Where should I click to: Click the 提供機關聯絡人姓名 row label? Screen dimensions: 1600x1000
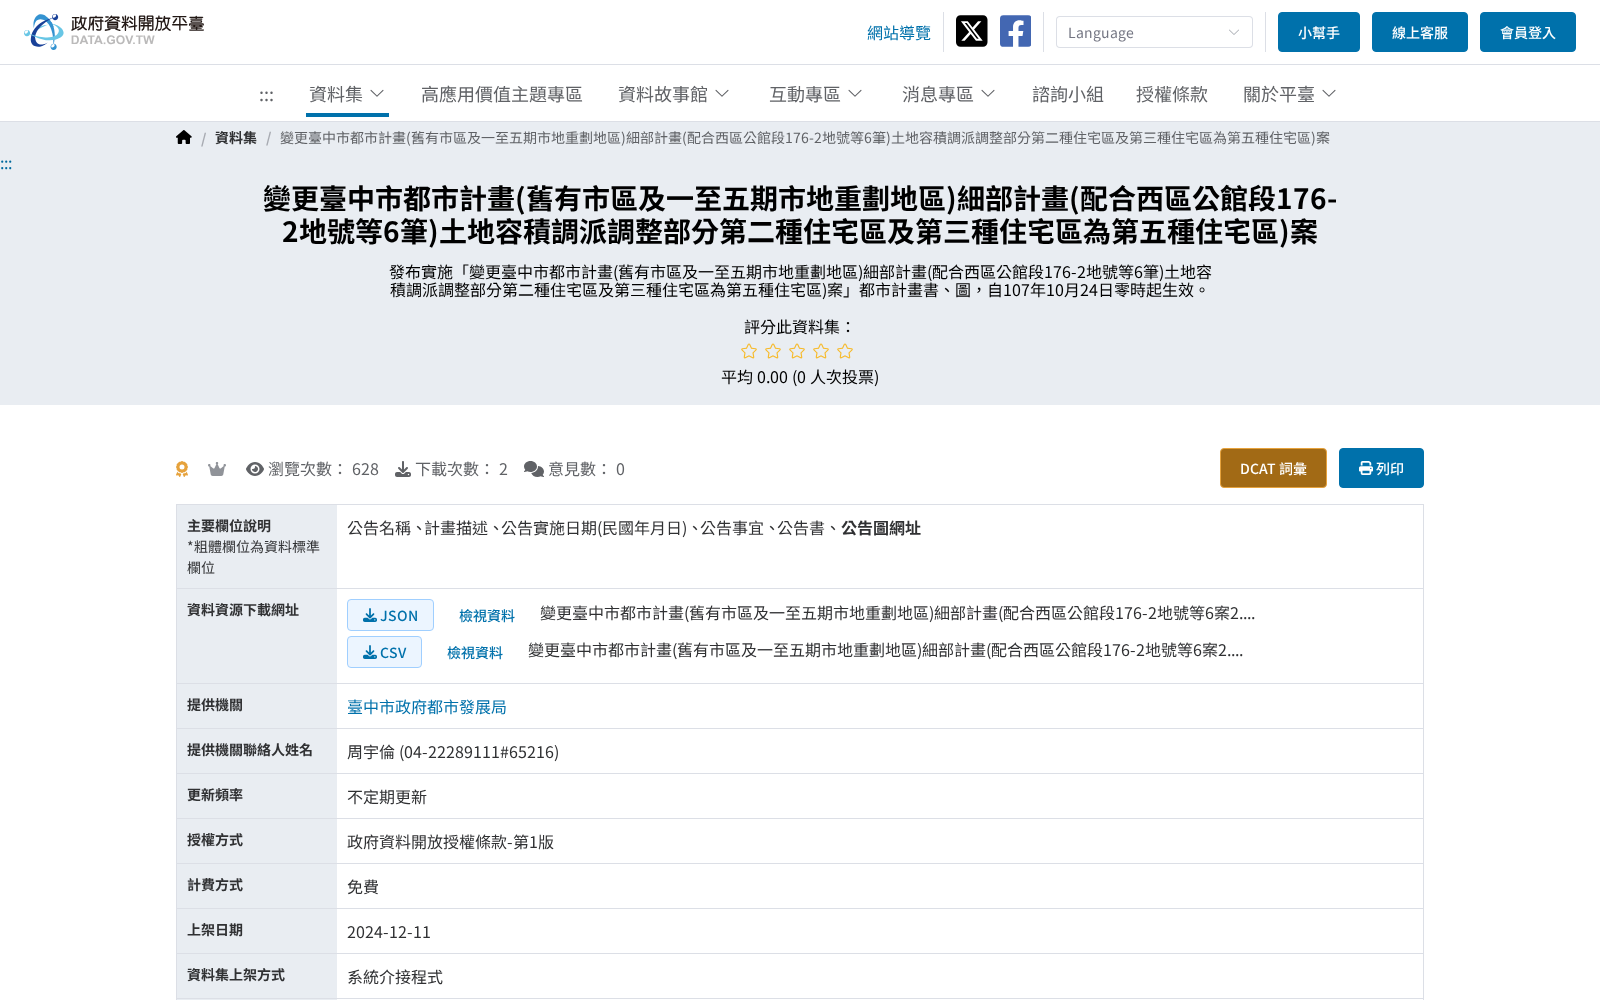click(x=250, y=750)
